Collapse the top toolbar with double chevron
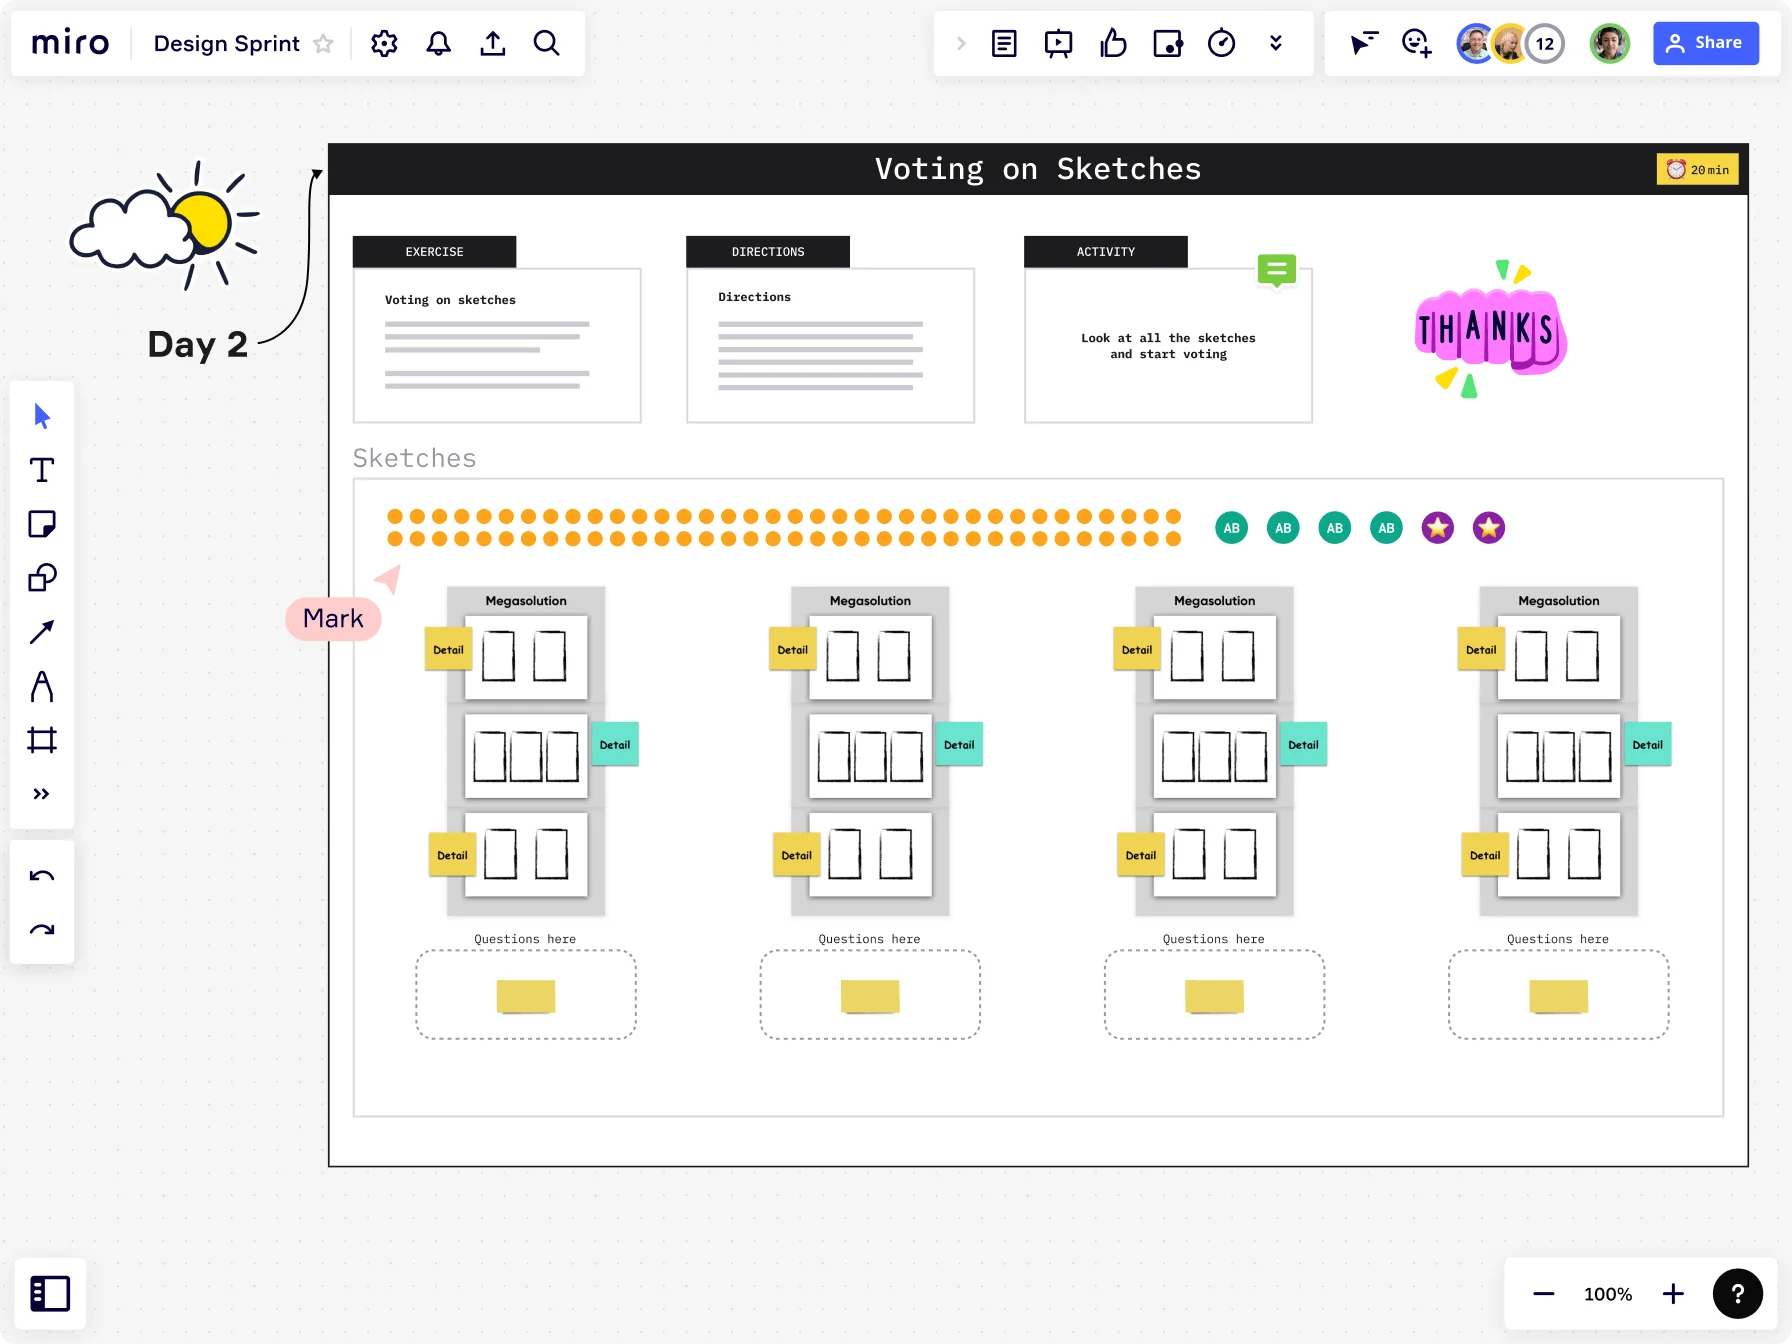 pyautogui.click(x=1276, y=43)
